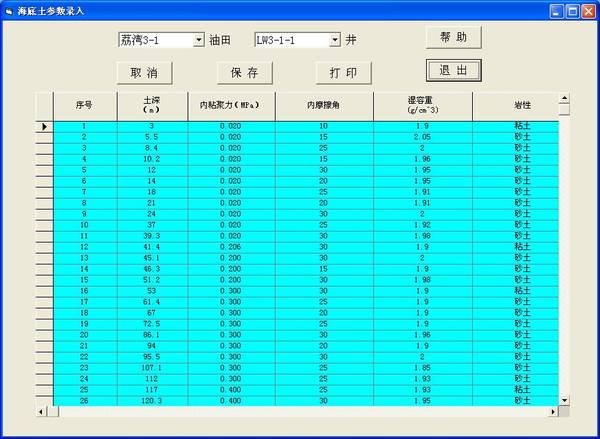Click the vertical scrollbar down arrow
Image resolution: width=600 pixels, height=439 pixels.
point(564,399)
